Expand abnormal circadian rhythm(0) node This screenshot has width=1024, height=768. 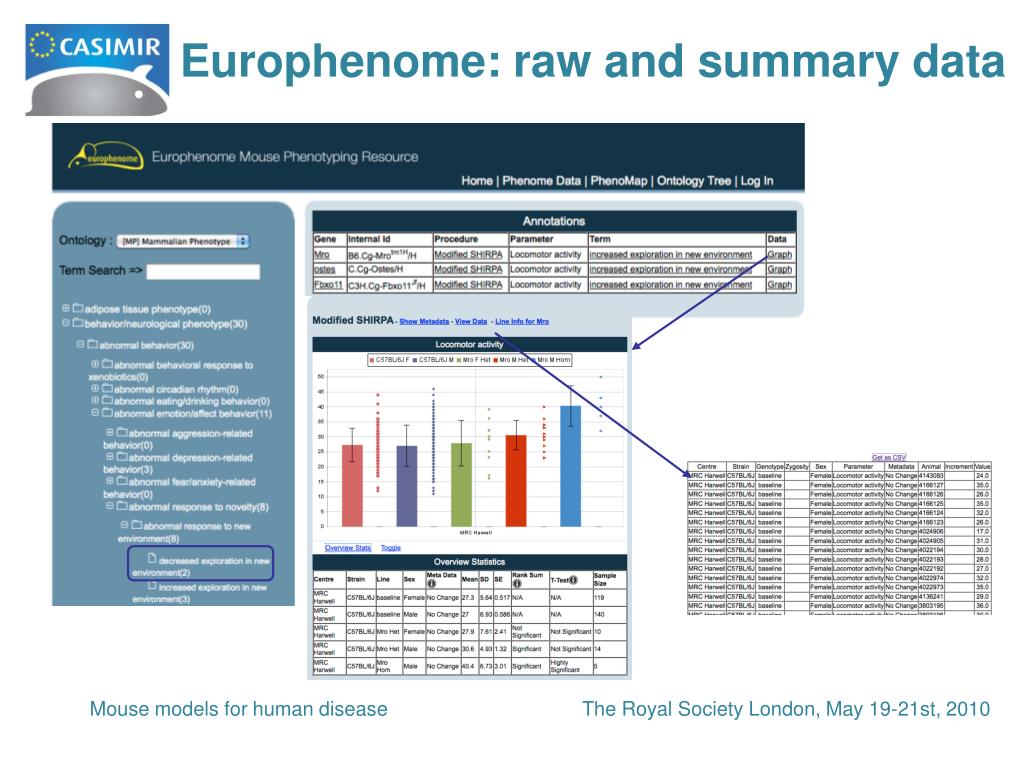pos(95,388)
